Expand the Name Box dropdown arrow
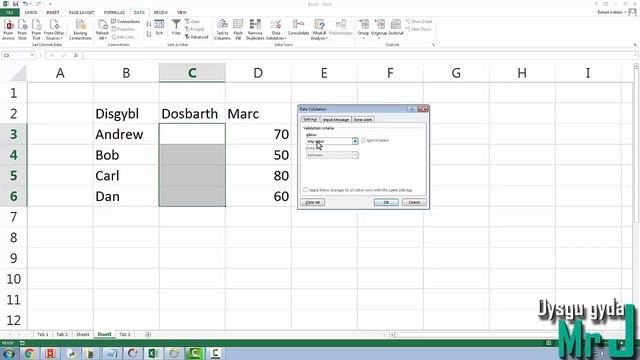 pos(32,55)
